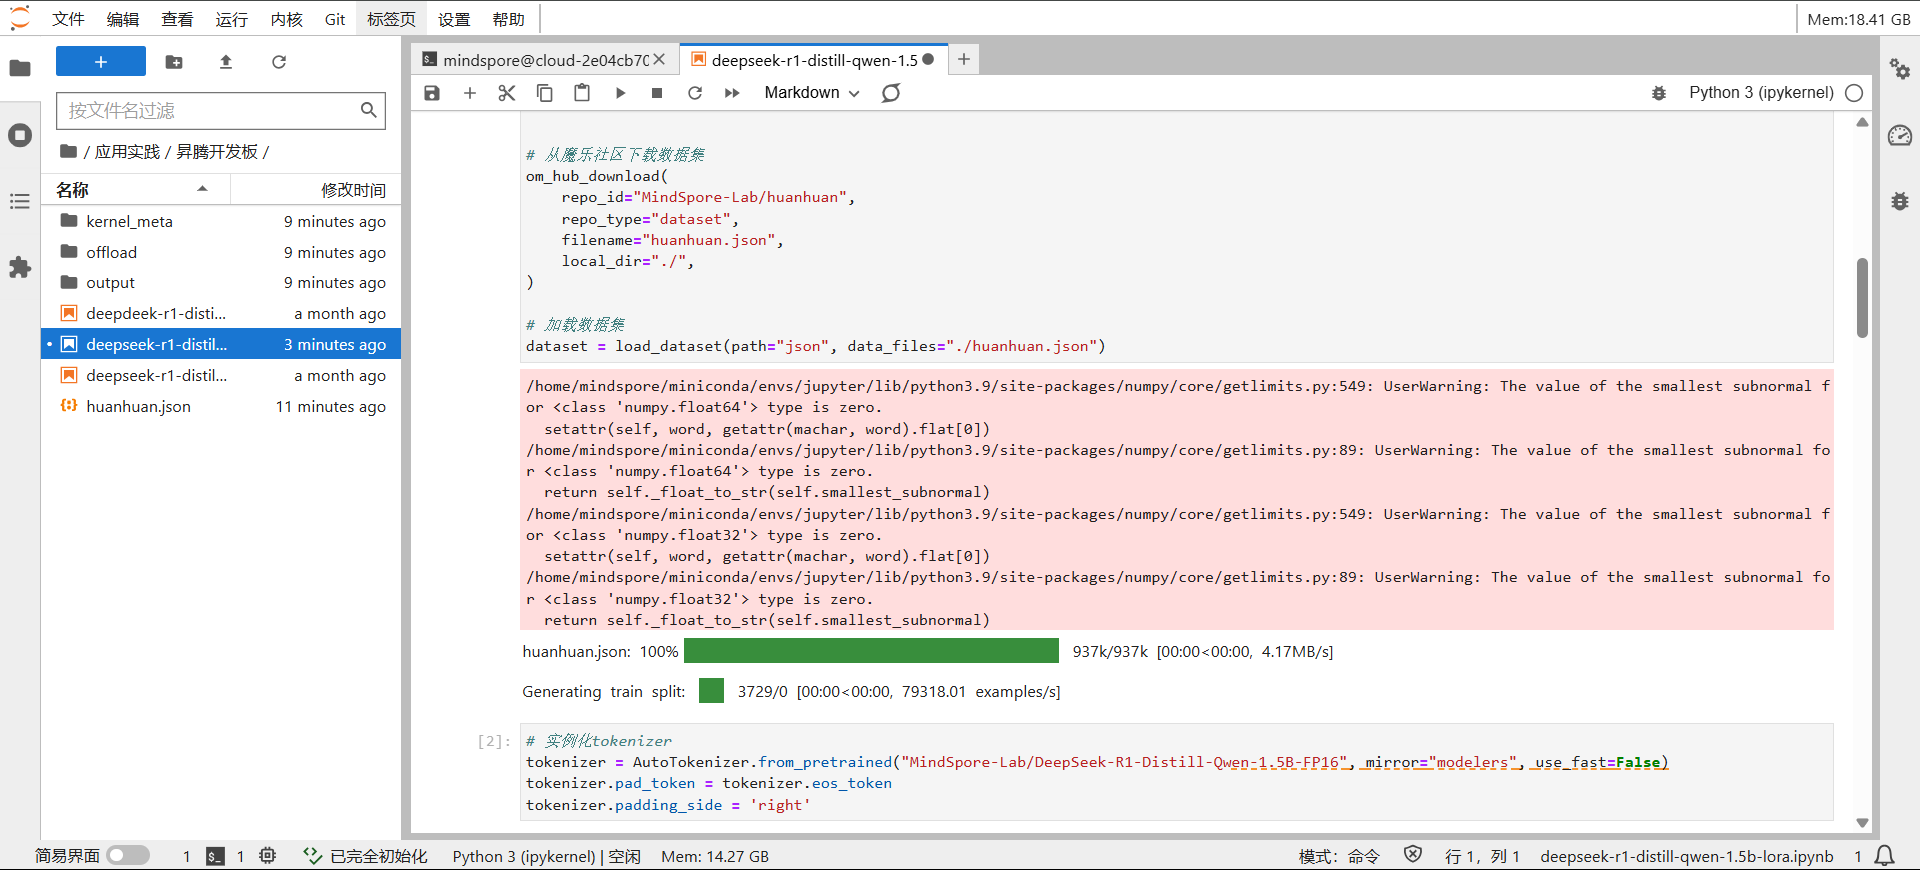Enable debugger with the toolbar bug icon
The width and height of the screenshot is (1920, 870).
[1658, 93]
